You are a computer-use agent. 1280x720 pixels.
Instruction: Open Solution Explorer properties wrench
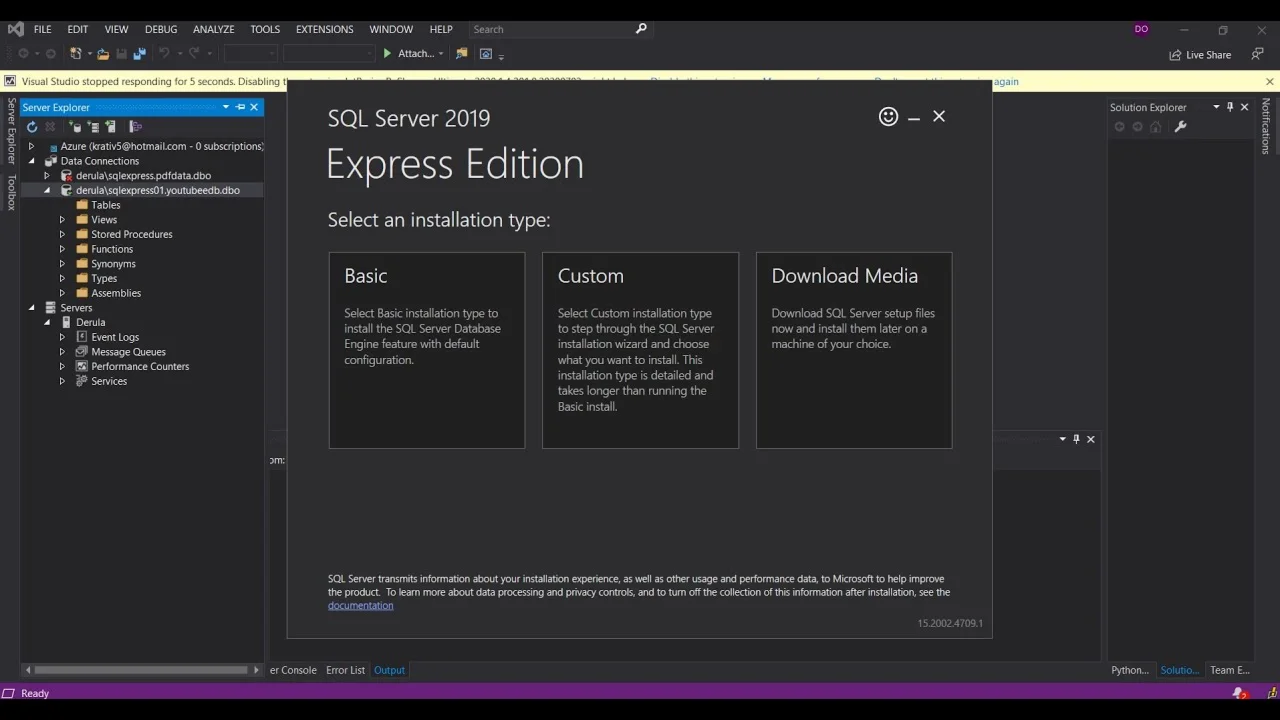(1180, 127)
